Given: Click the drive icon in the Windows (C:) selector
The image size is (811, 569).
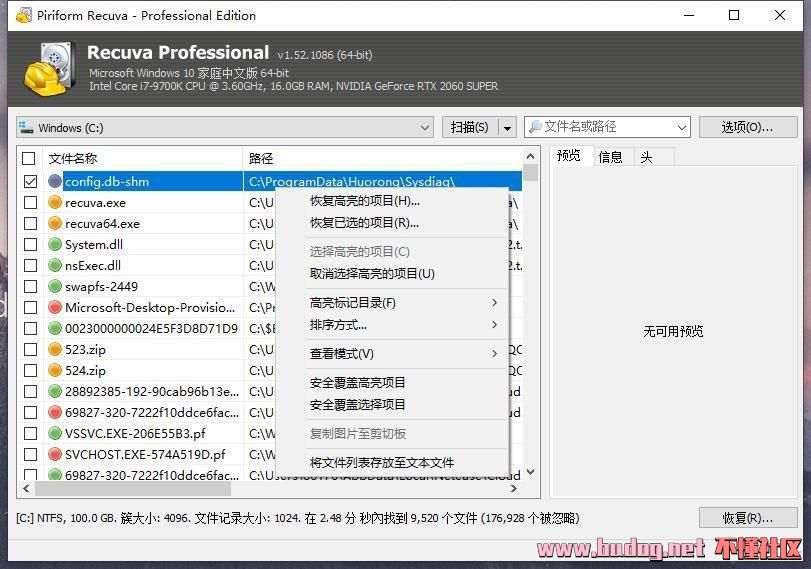Looking at the screenshot, I should tap(27, 128).
